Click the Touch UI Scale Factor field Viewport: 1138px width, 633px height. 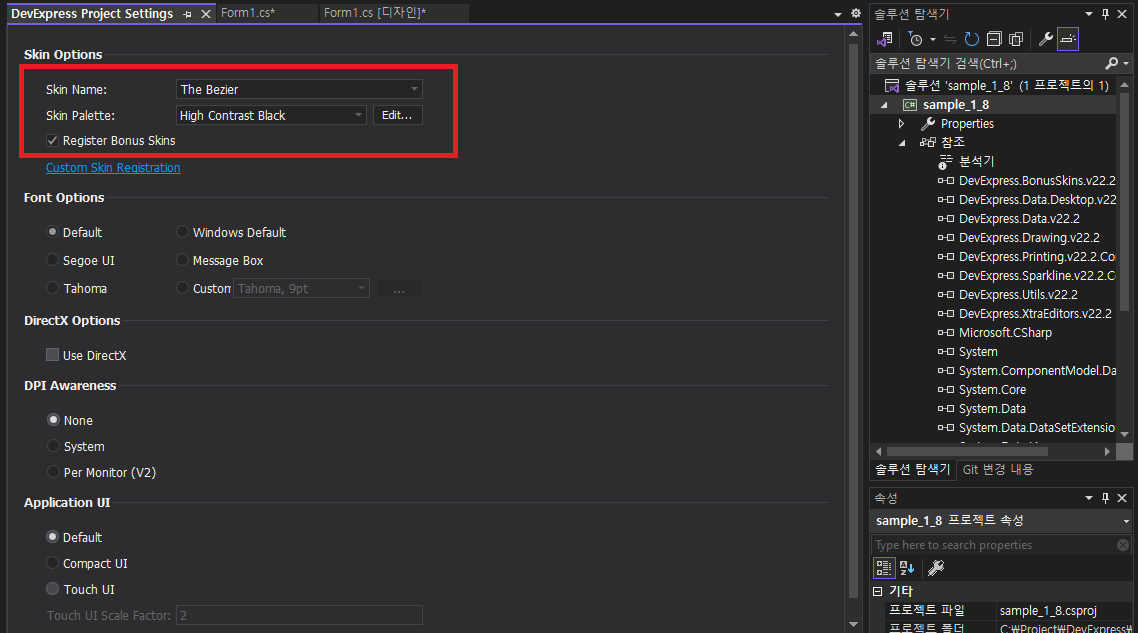(x=298, y=616)
